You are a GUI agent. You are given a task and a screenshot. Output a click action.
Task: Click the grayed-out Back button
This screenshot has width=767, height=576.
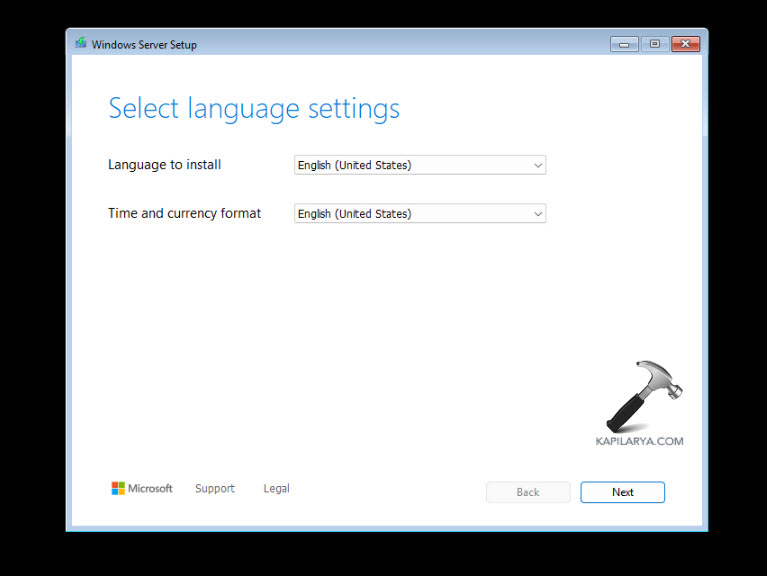point(528,492)
